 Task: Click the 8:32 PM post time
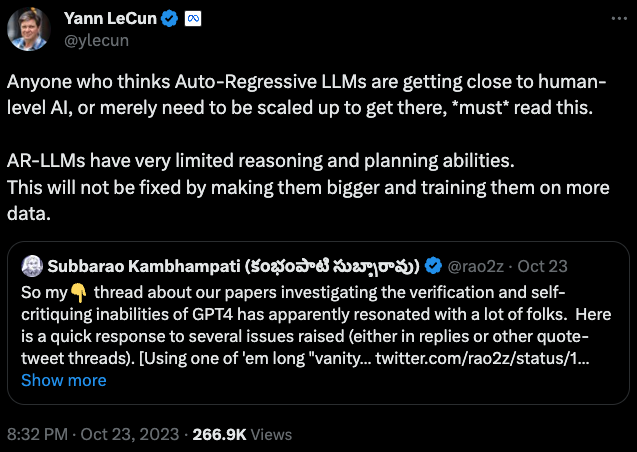pos(39,434)
